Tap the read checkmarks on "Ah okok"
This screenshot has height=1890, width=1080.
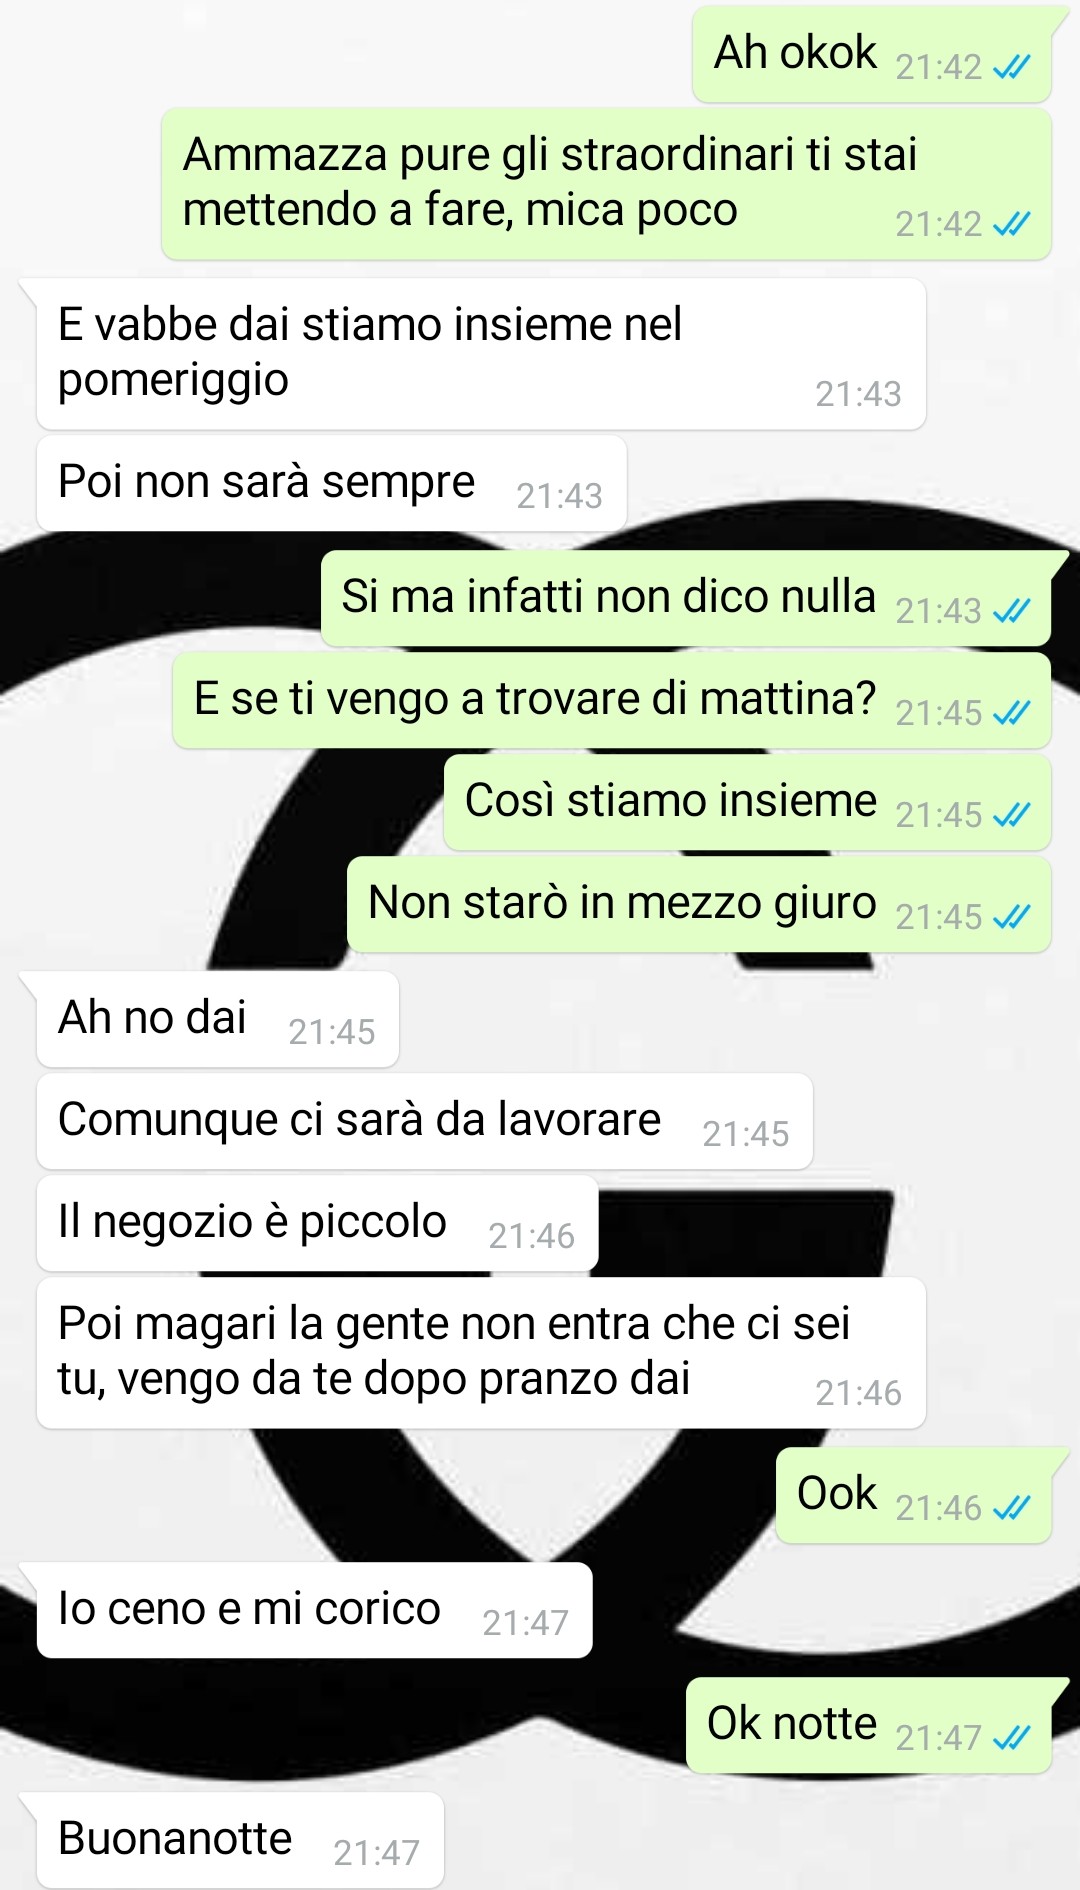(x=1011, y=67)
